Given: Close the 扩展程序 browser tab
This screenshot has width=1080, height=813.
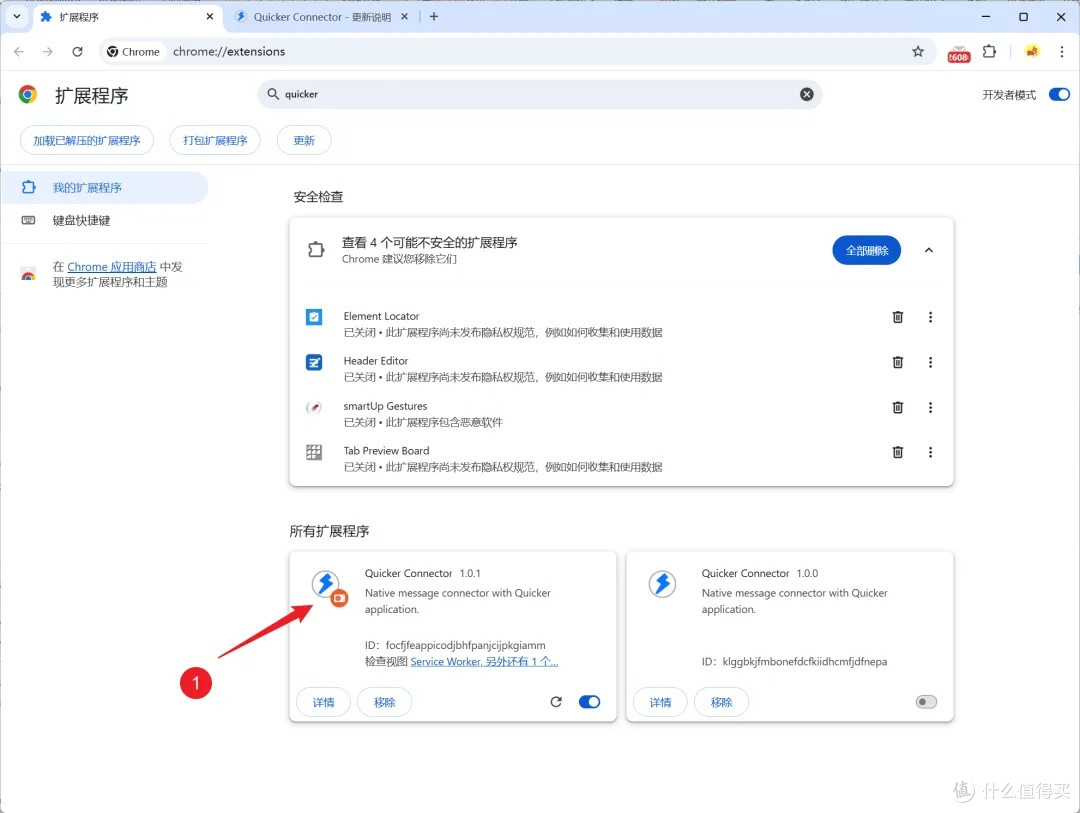Looking at the screenshot, I should point(210,17).
